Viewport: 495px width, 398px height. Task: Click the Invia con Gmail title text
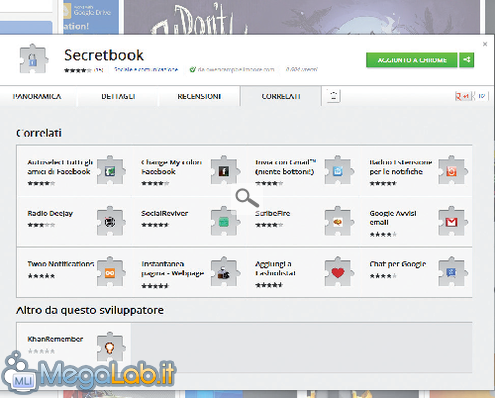coord(285,167)
